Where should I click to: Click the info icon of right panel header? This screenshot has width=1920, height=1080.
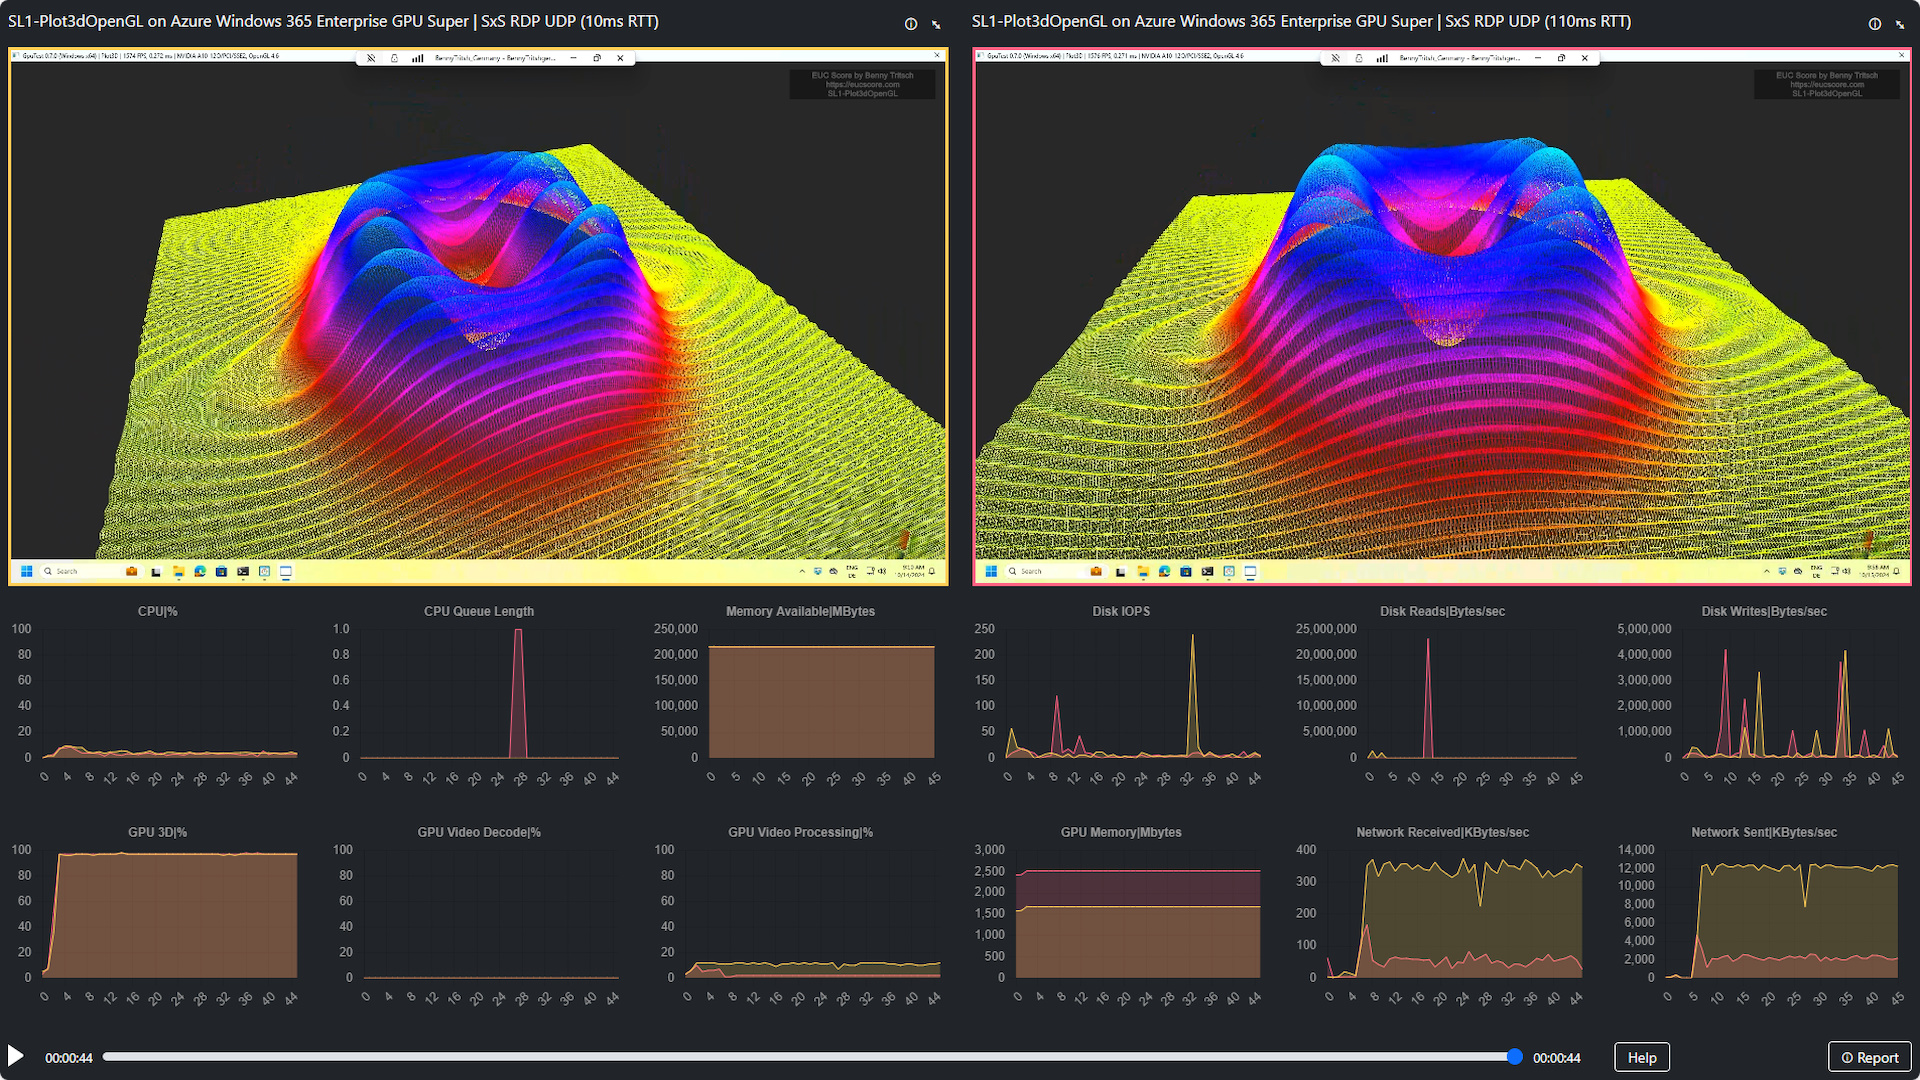(1874, 24)
